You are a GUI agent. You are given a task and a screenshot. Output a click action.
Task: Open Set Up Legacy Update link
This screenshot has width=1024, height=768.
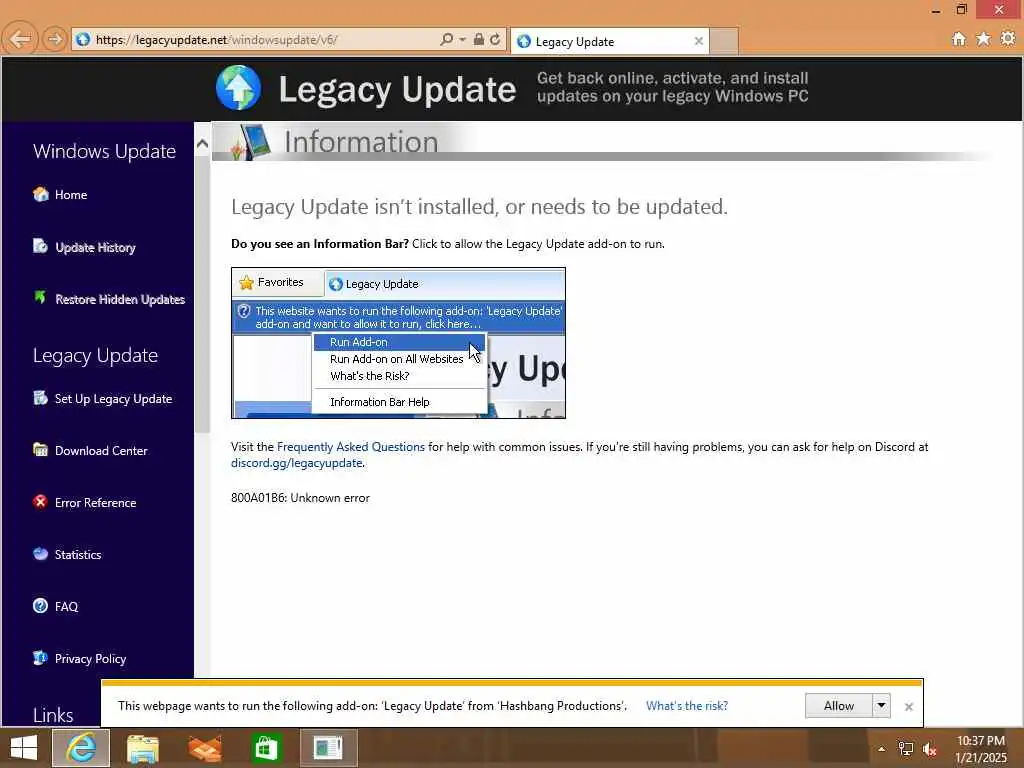point(114,399)
